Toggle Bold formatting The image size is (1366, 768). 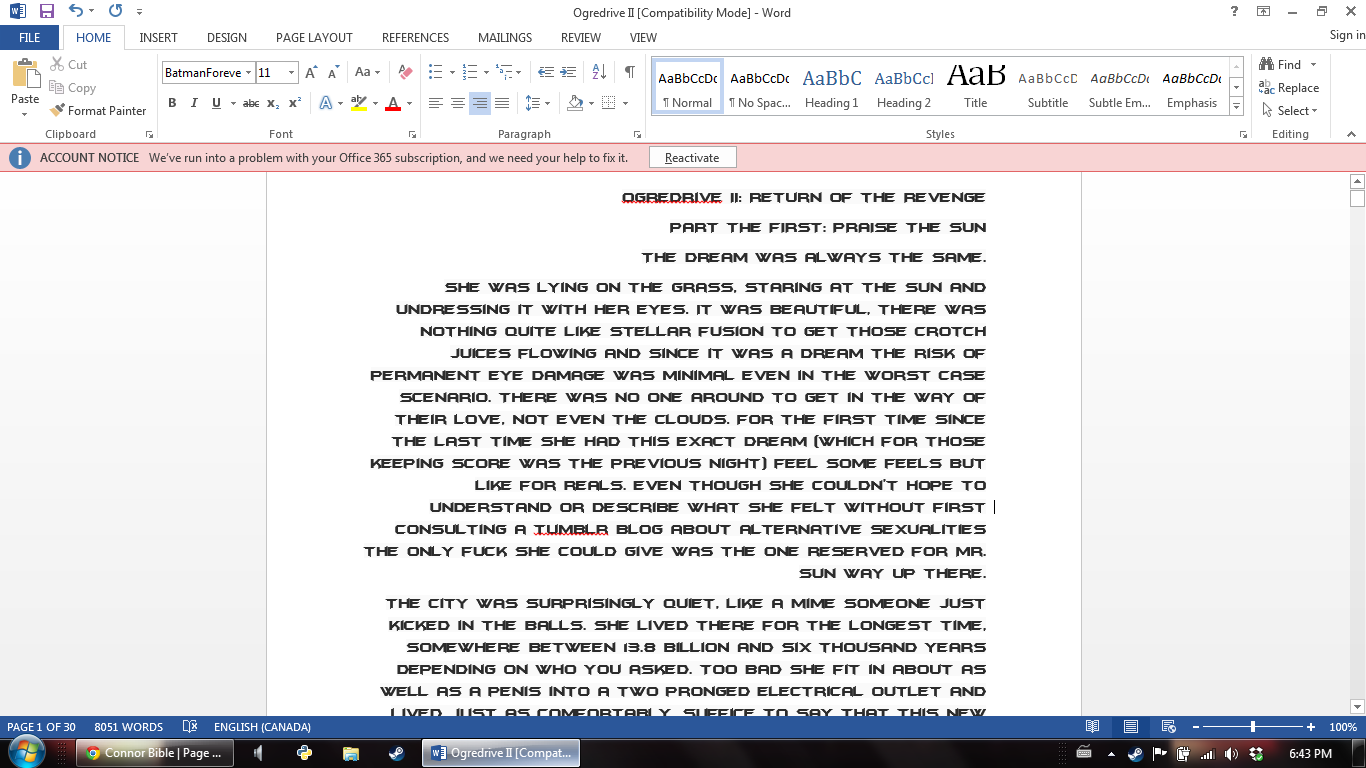point(172,103)
